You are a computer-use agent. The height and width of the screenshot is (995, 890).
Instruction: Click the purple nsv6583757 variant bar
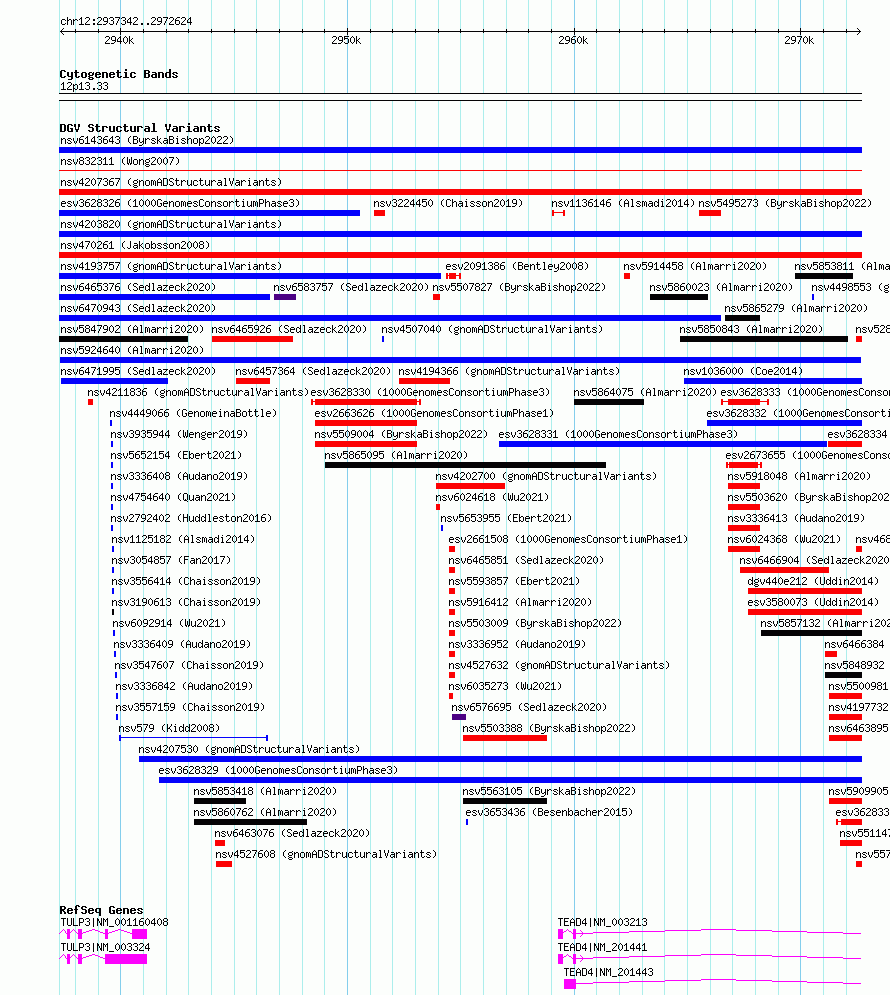click(285, 297)
